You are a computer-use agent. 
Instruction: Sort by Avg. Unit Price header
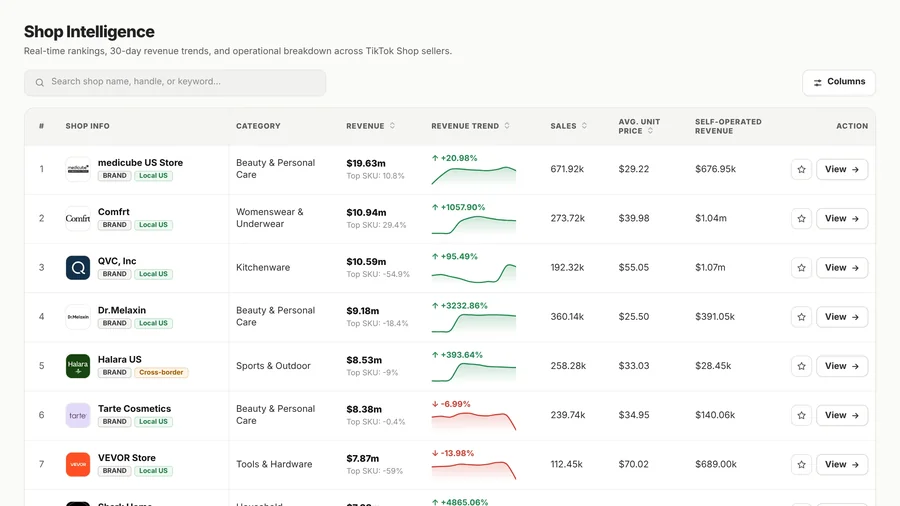[639, 126]
